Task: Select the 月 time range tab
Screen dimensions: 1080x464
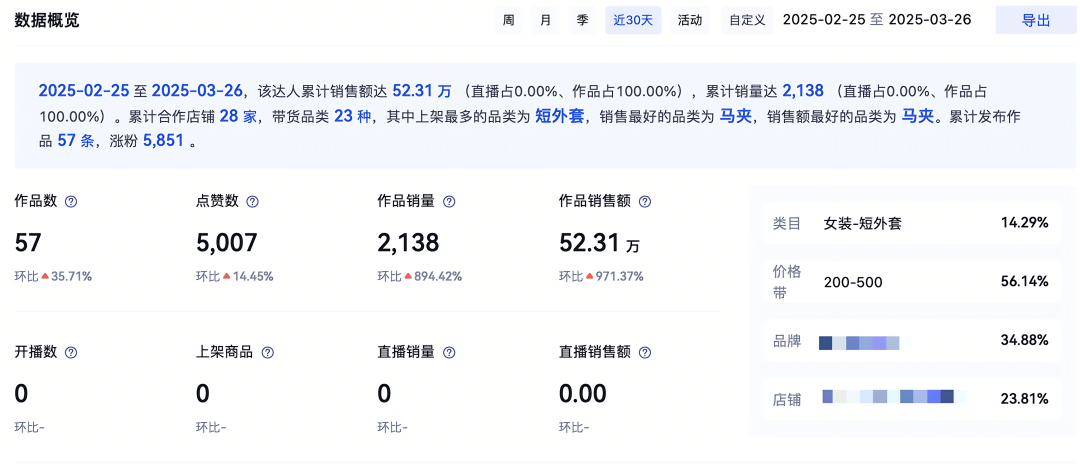Action: pos(546,20)
